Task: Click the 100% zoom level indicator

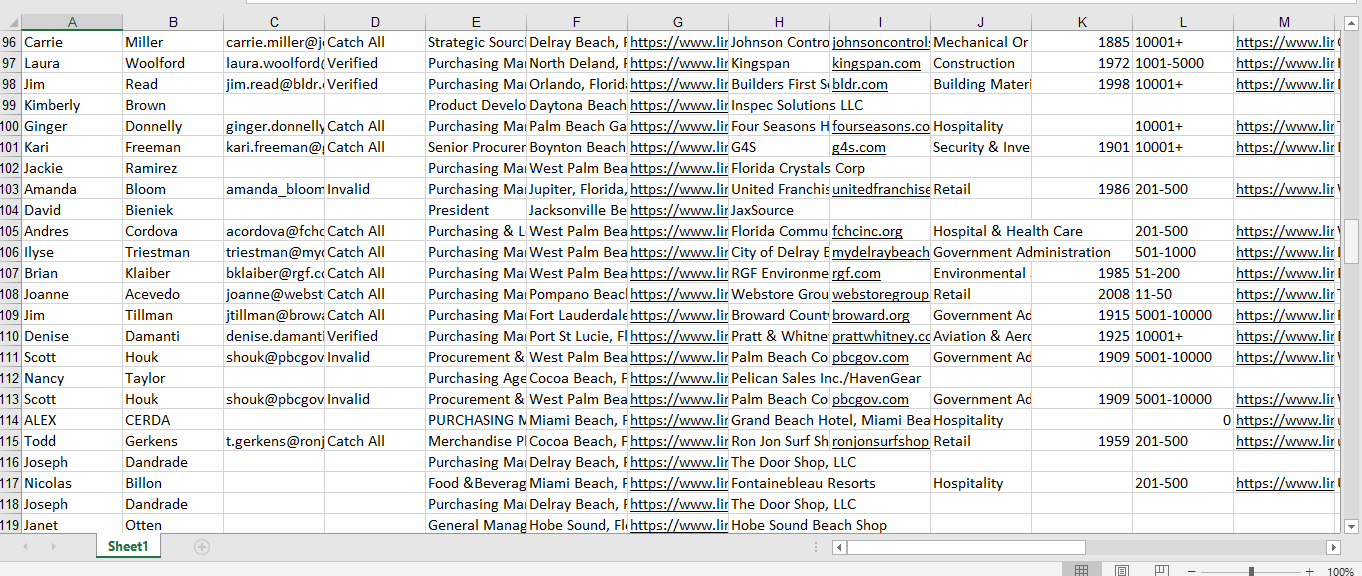Action: coord(1339,569)
